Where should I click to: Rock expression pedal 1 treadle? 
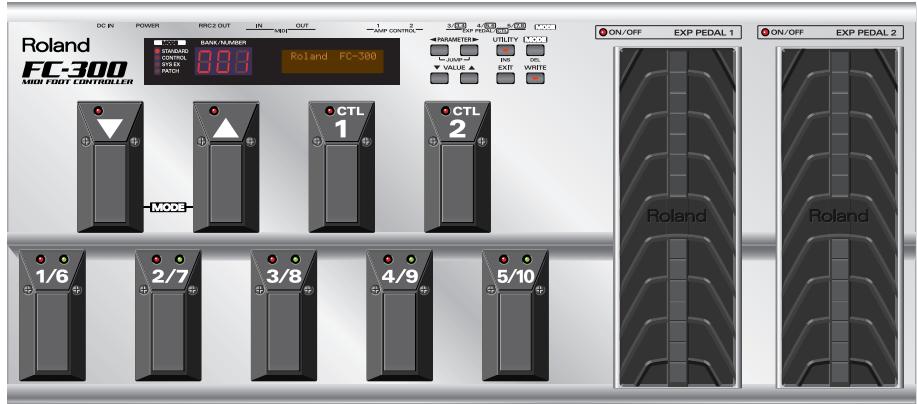pos(677,217)
